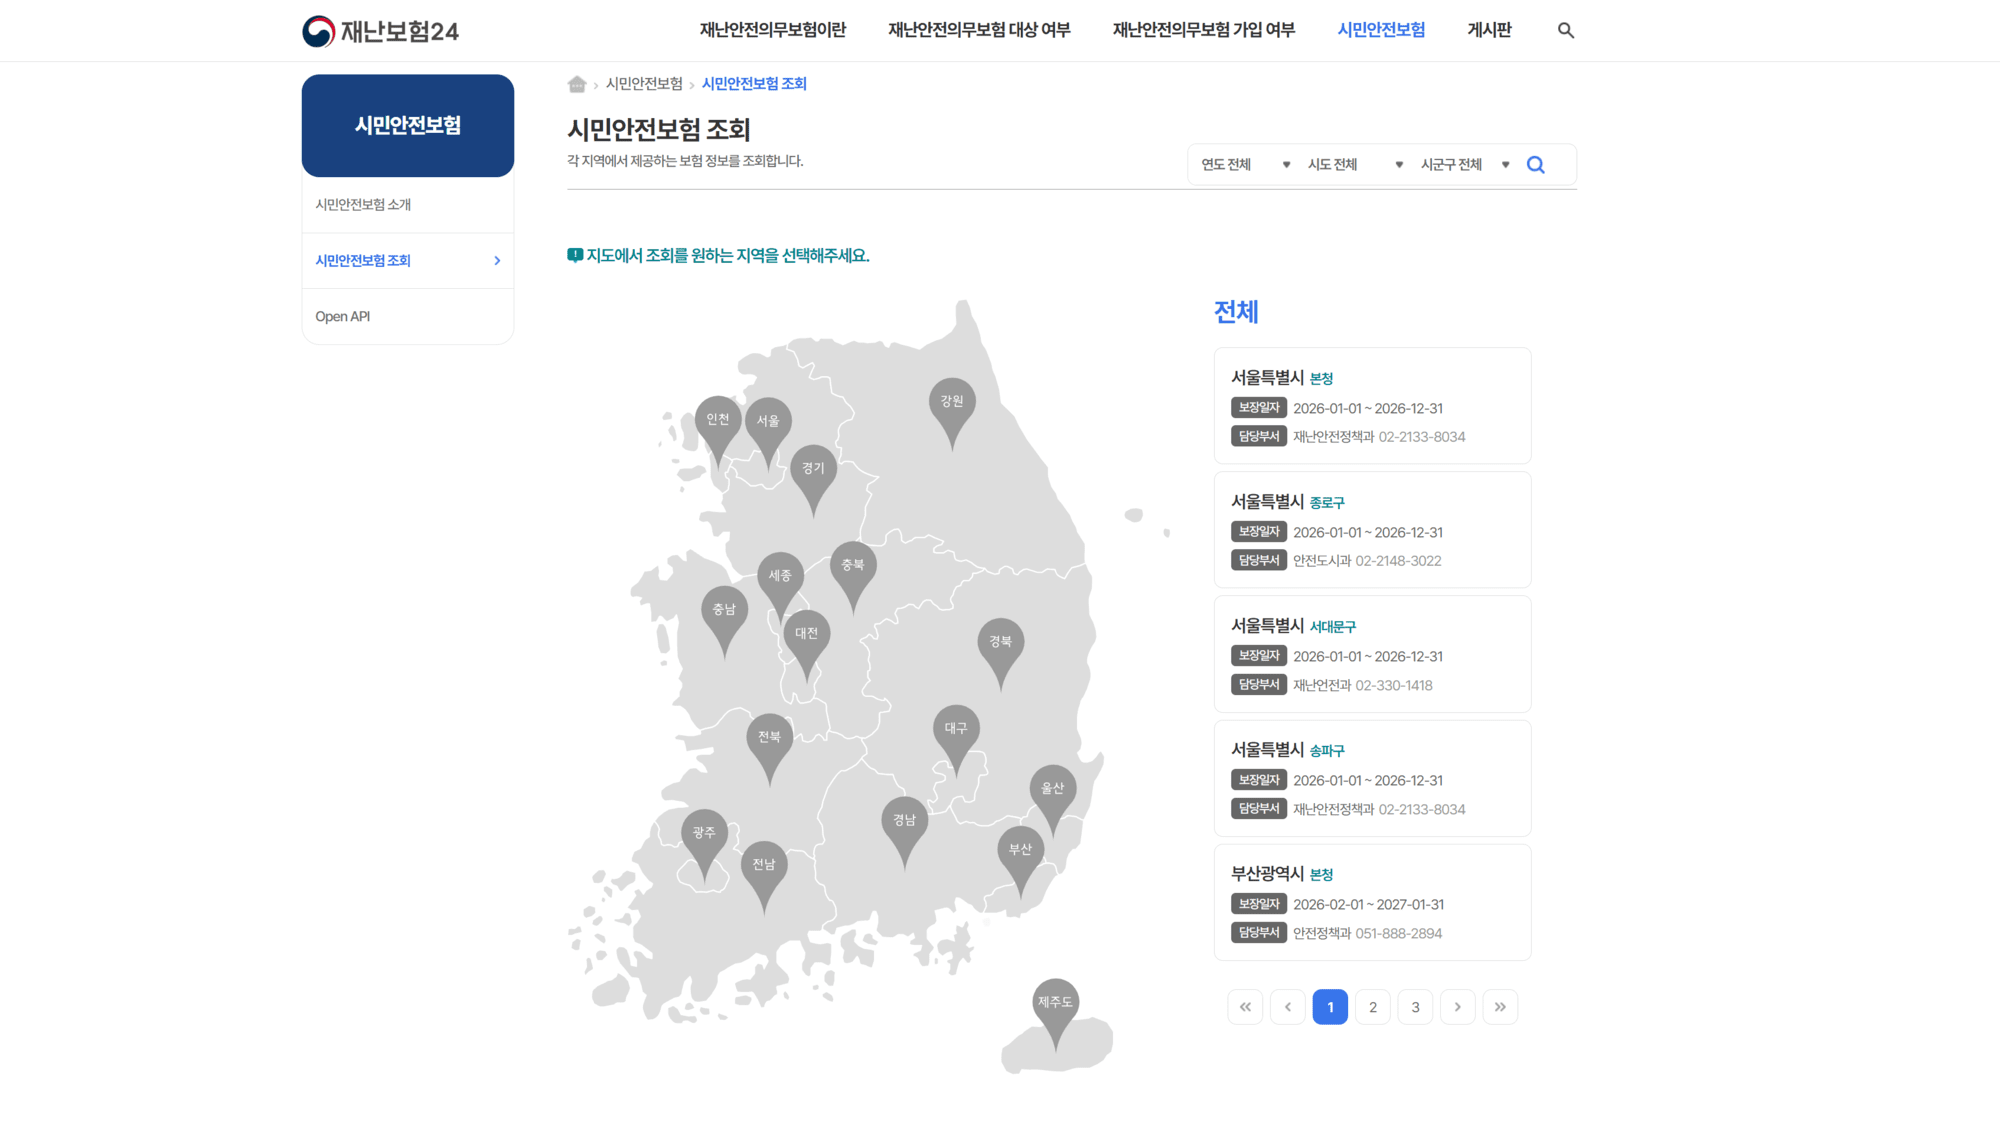
Task: Go to results page 2
Action: coord(1373,1007)
